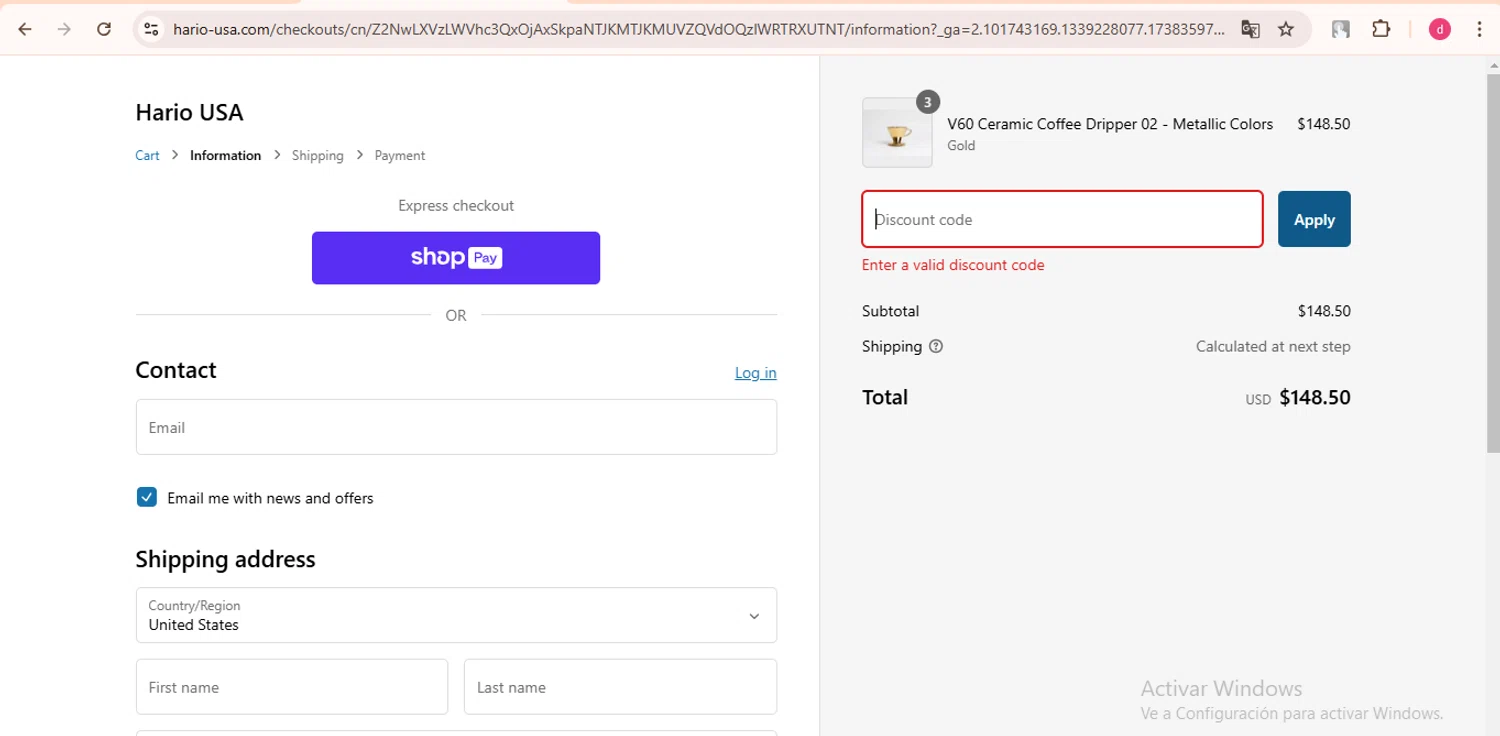
Task: Select the Information breadcrumb step
Action: tap(225, 155)
